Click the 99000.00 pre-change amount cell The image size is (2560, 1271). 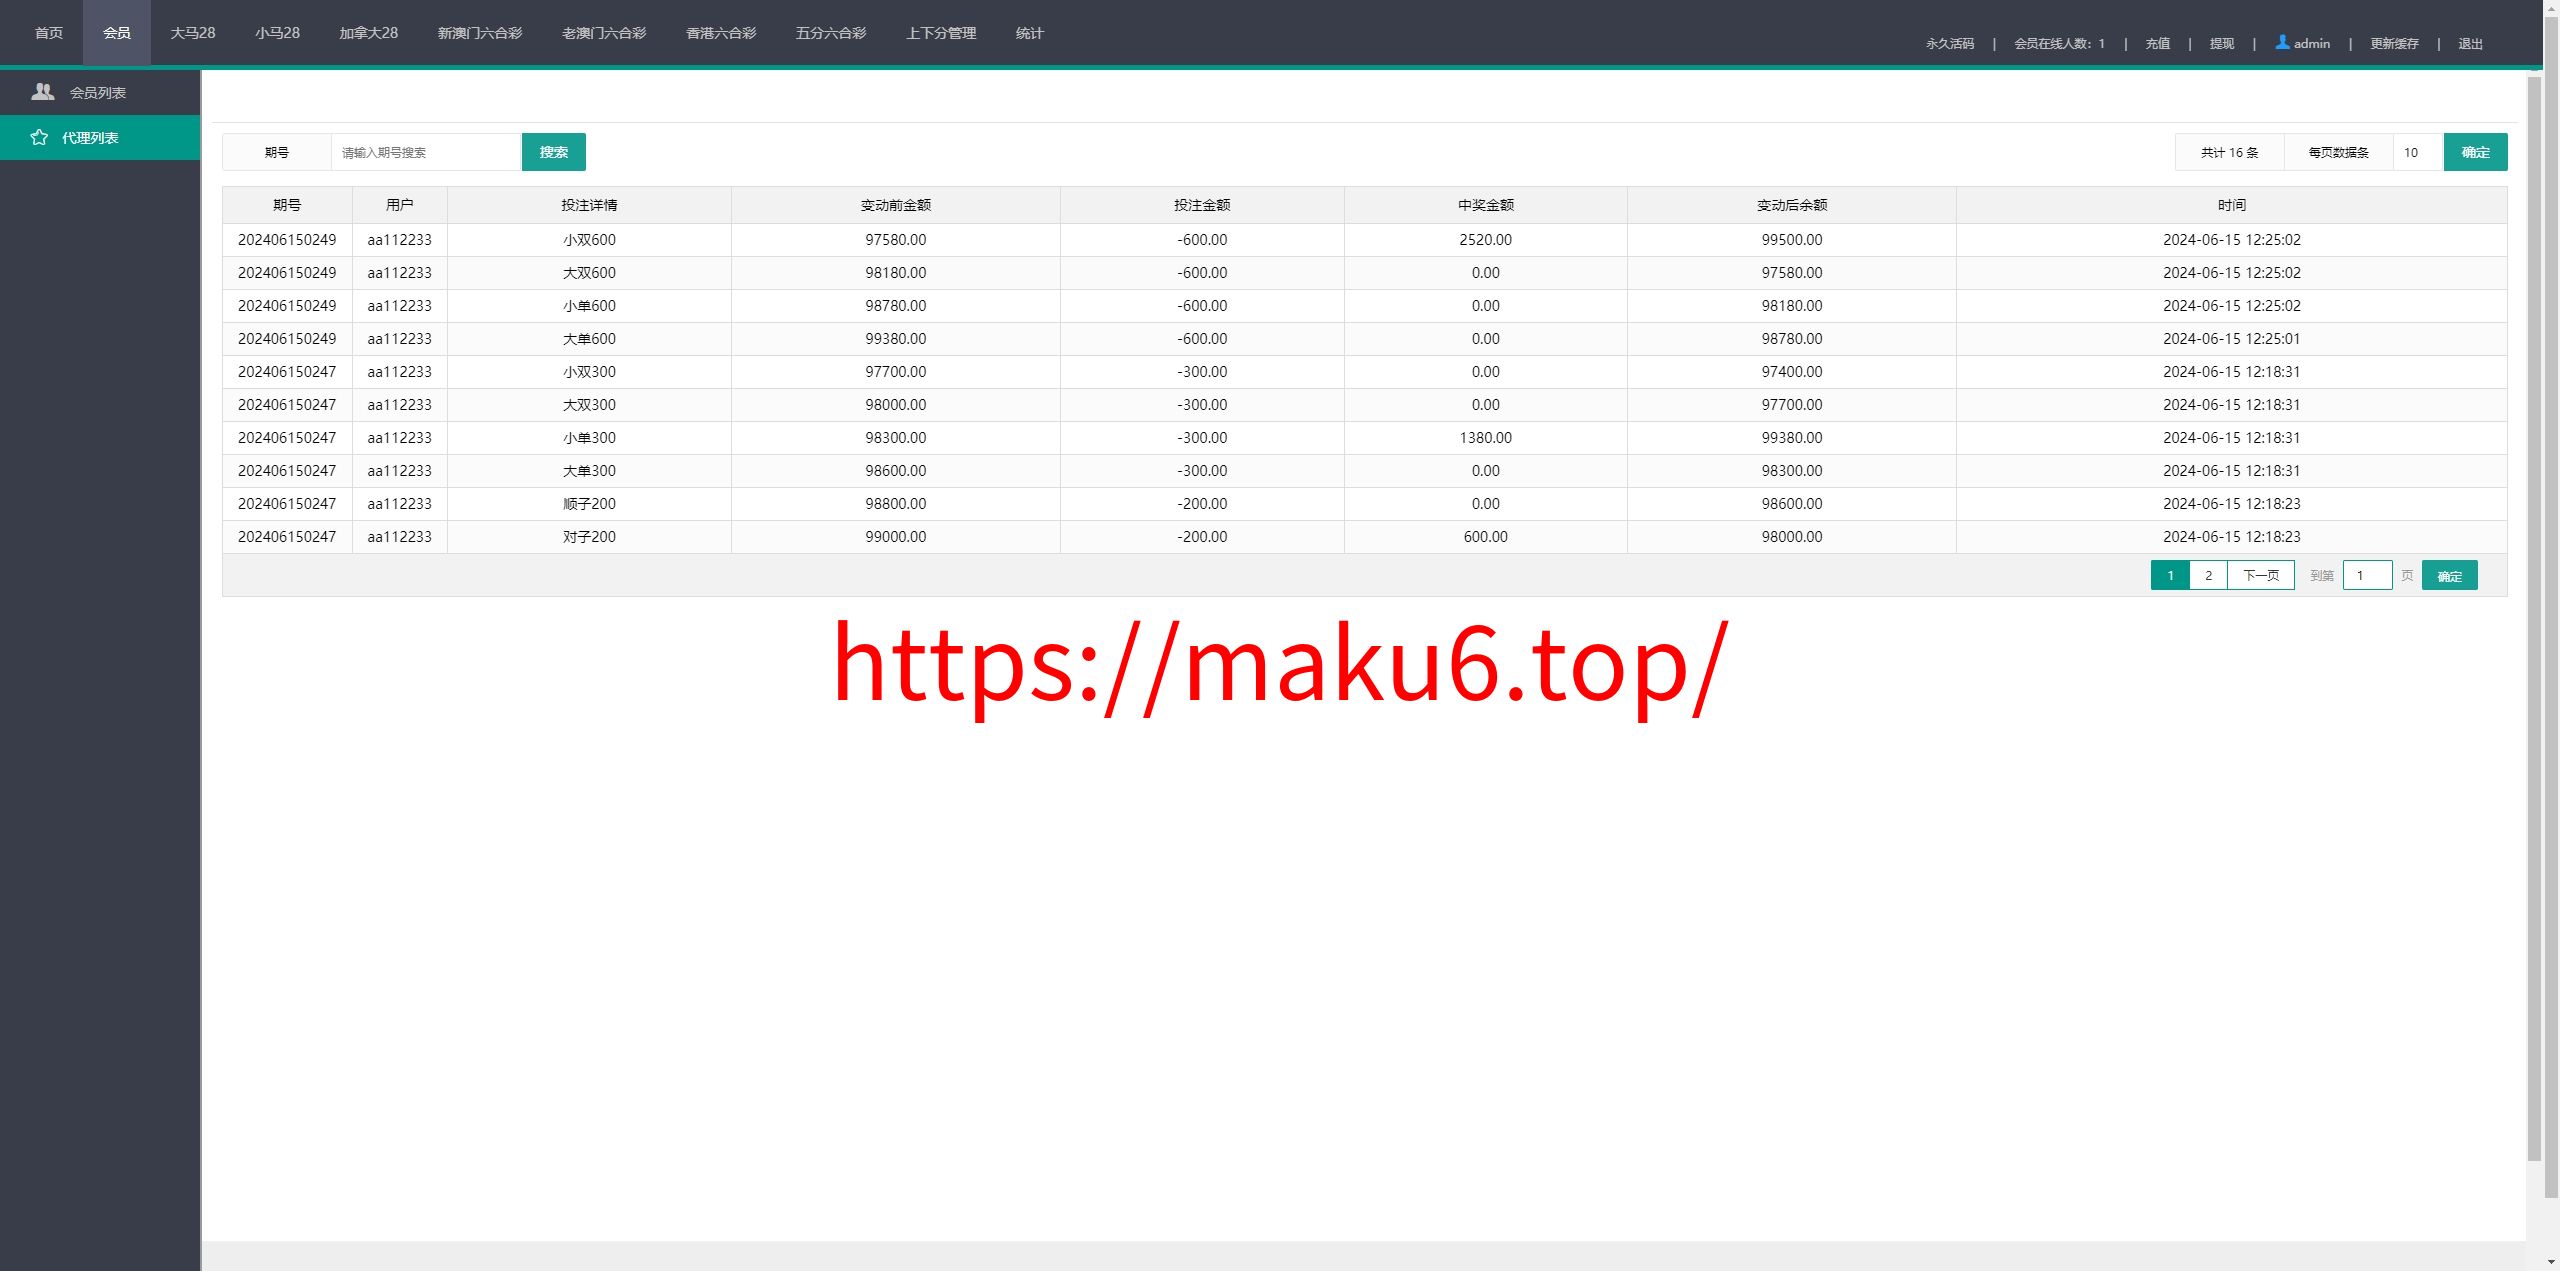point(895,537)
